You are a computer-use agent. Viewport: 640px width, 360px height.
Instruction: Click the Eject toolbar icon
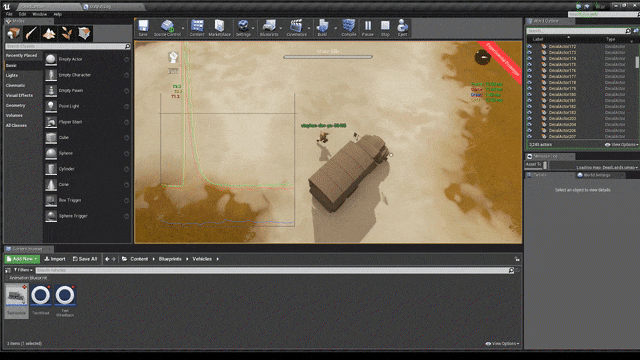(x=402, y=28)
